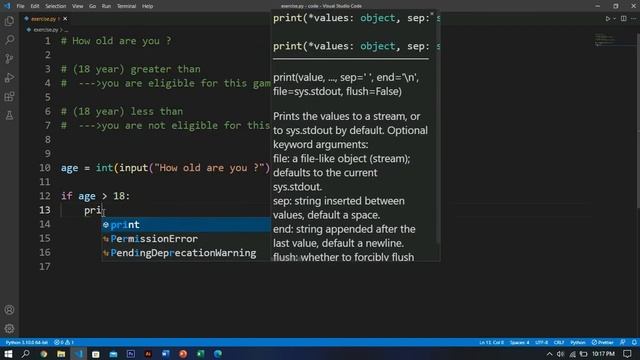Click the editor minimap preview
The width and height of the screenshot is (640, 360).
[605, 40]
